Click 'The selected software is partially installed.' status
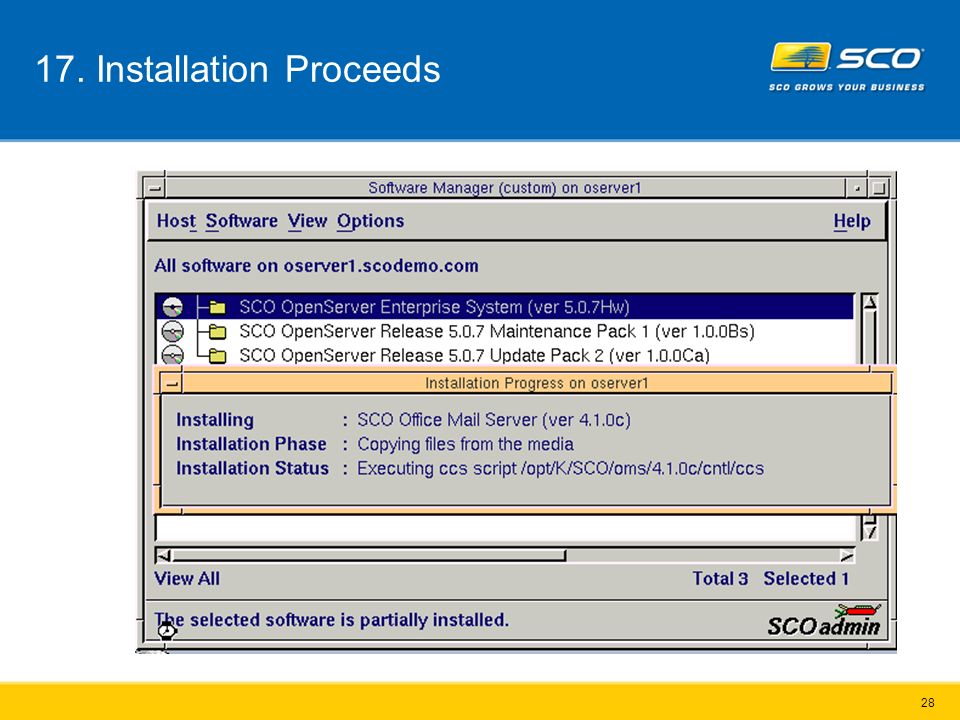 click(x=331, y=620)
